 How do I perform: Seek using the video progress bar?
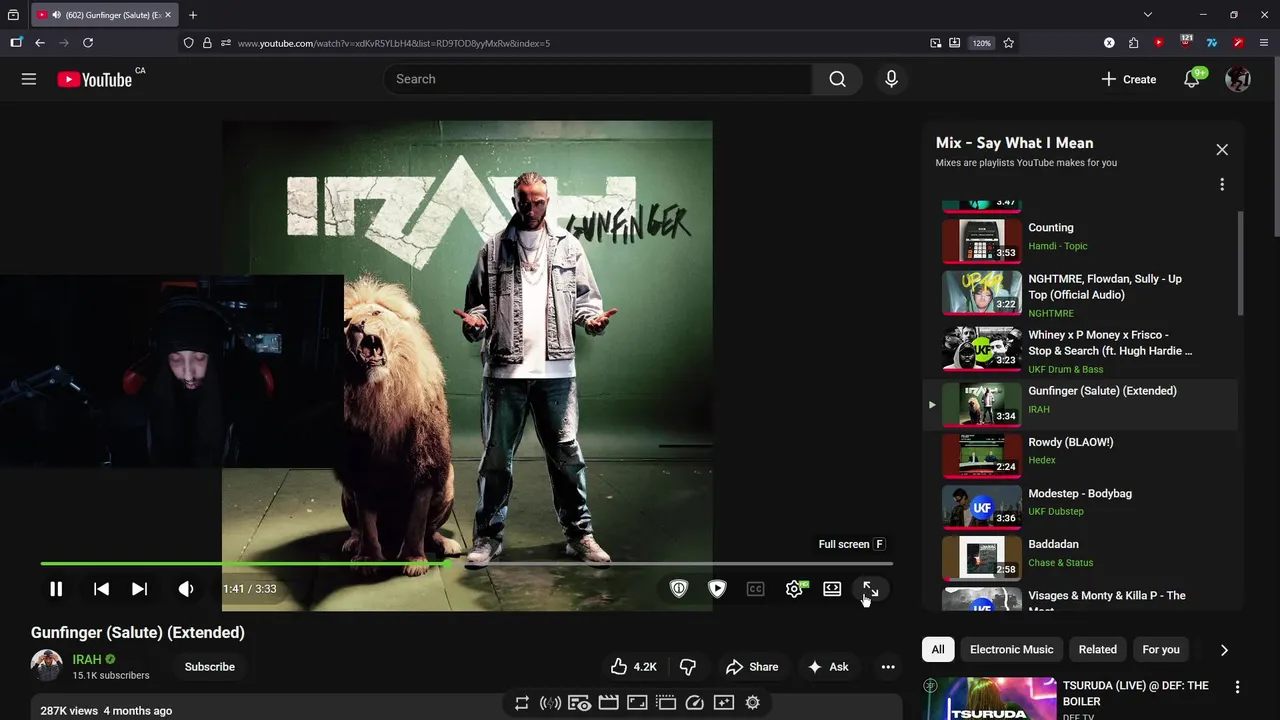[466, 564]
